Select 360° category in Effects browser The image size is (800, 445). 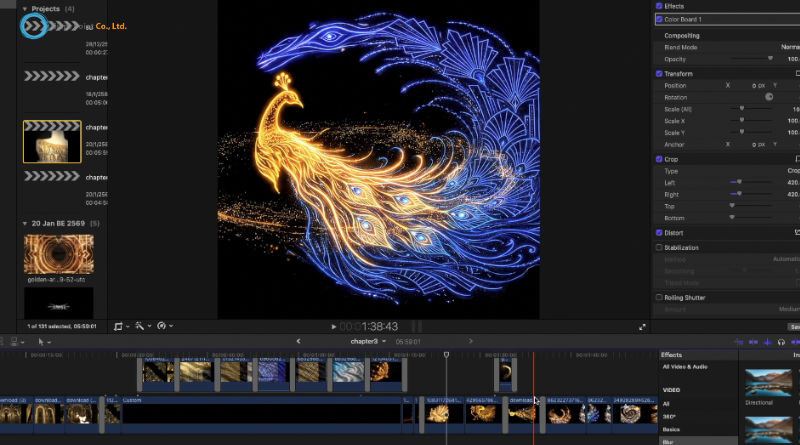pyautogui.click(x=672, y=416)
